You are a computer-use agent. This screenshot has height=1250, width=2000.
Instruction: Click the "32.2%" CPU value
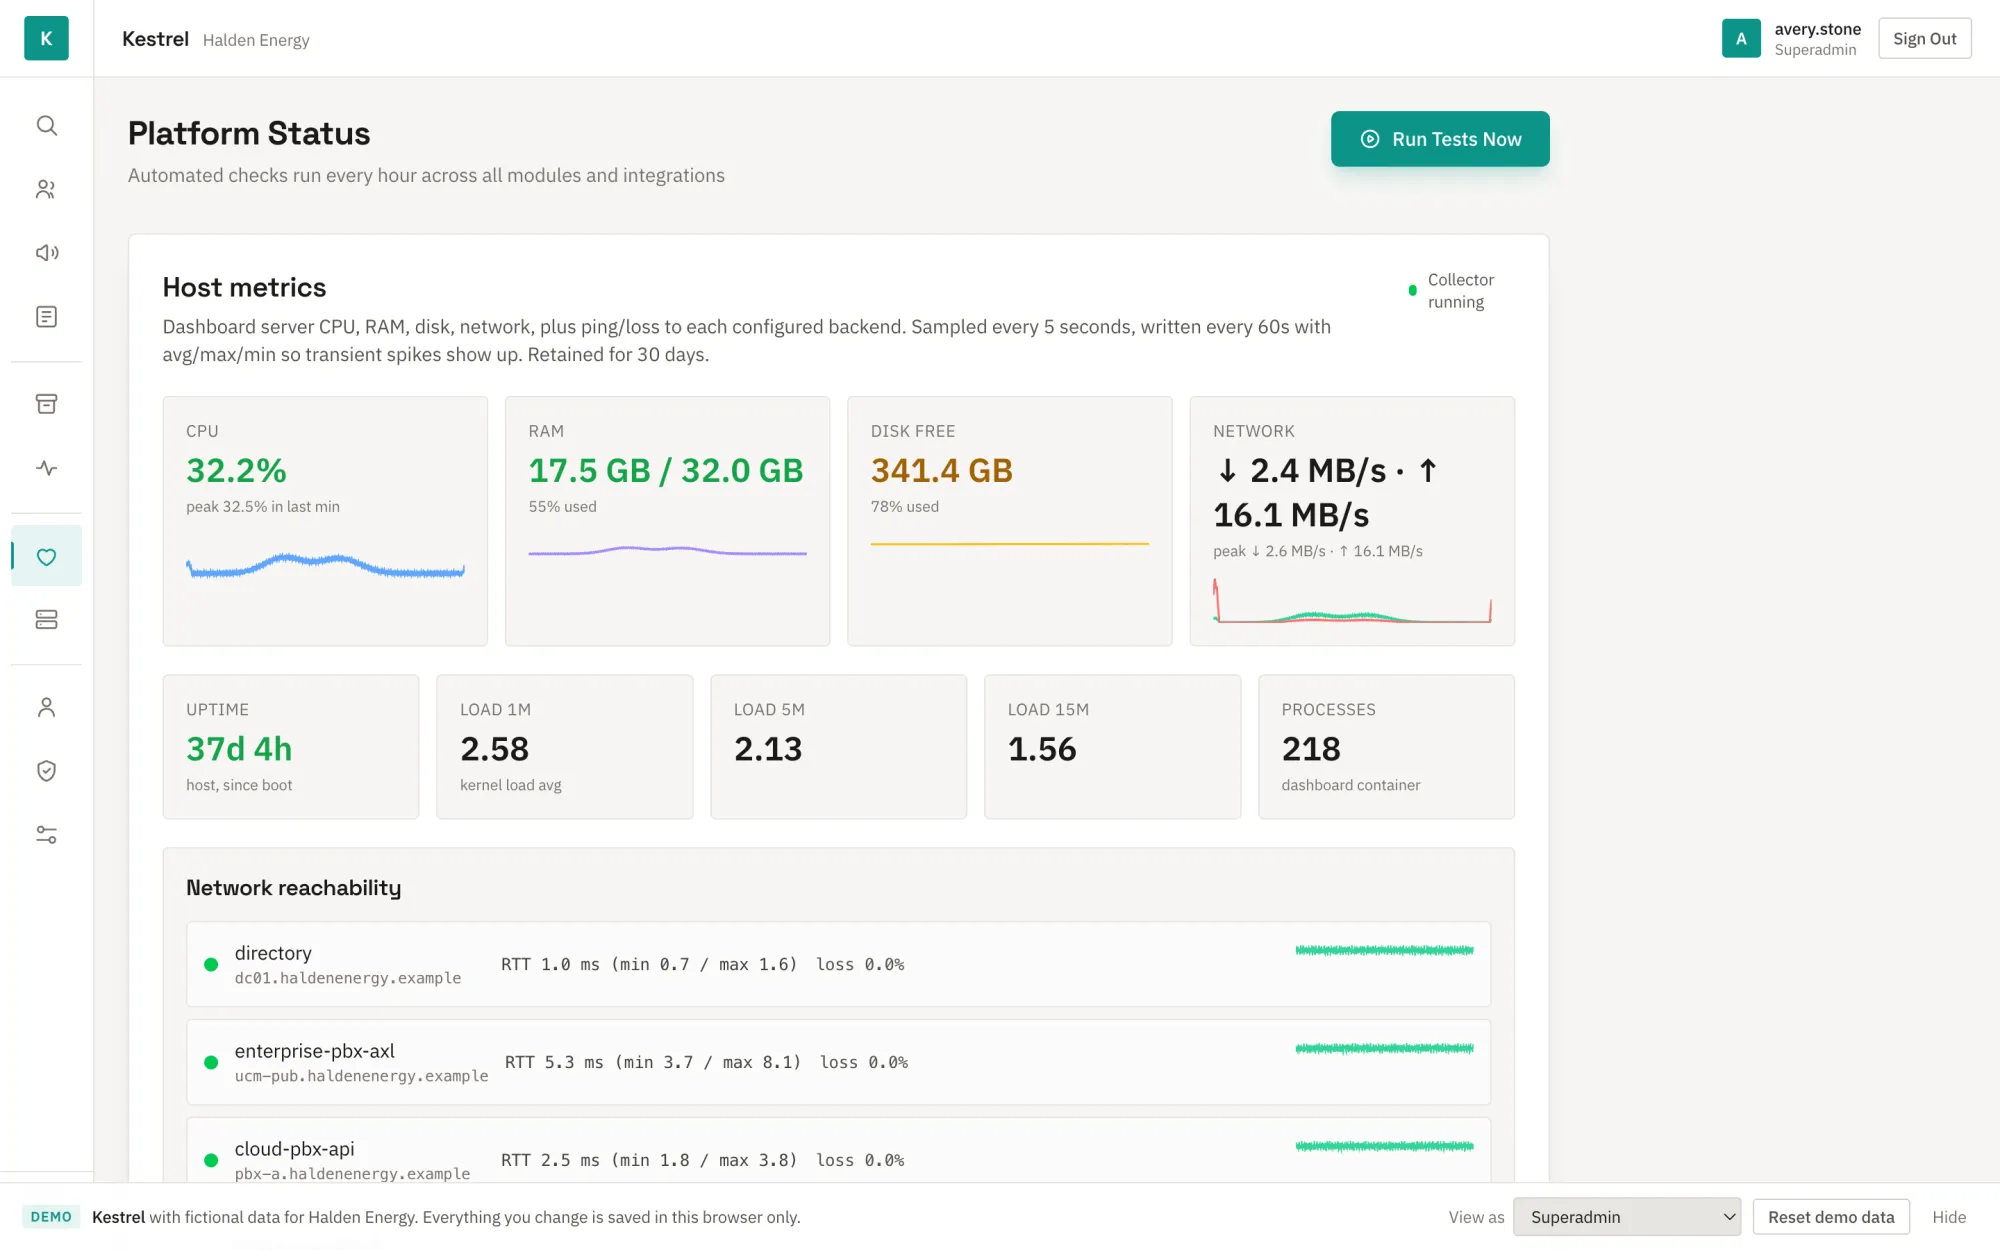[x=236, y=470]
